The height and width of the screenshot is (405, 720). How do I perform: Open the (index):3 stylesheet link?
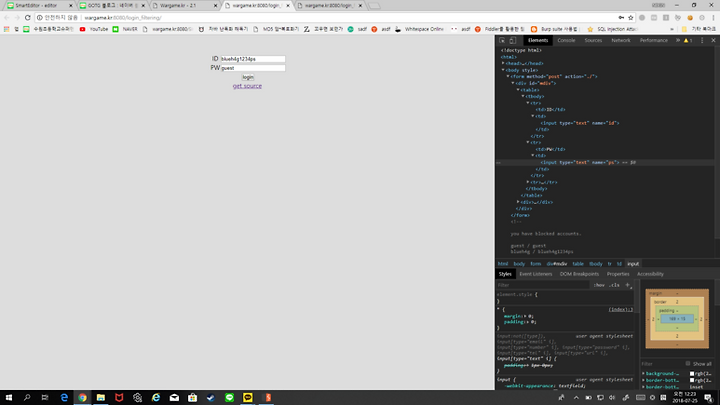click(x=620, y=309)
